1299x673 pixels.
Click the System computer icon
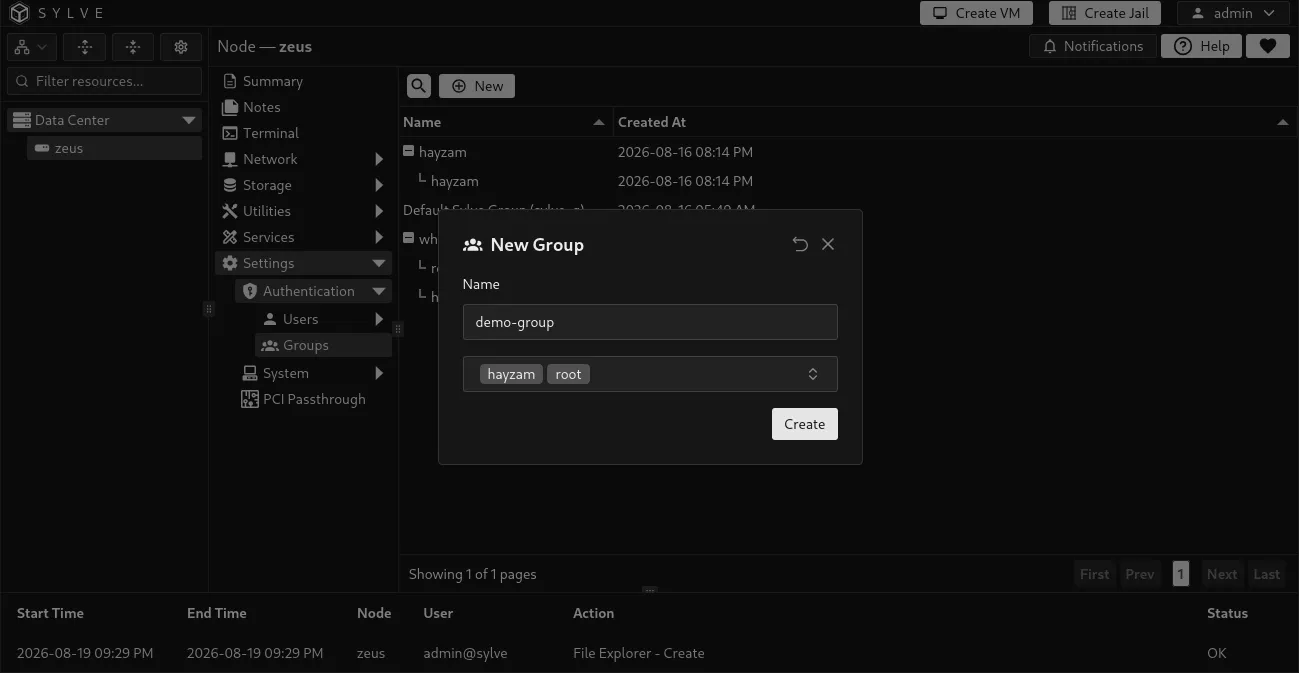click(250, 373)
